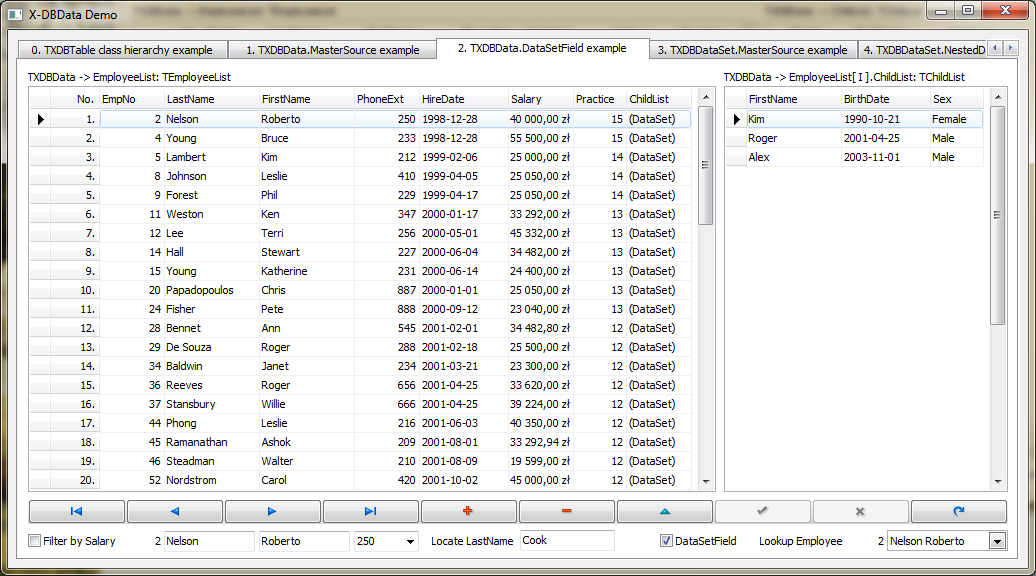Insert a record with the plus button
1036x576 pixels.
468,511
